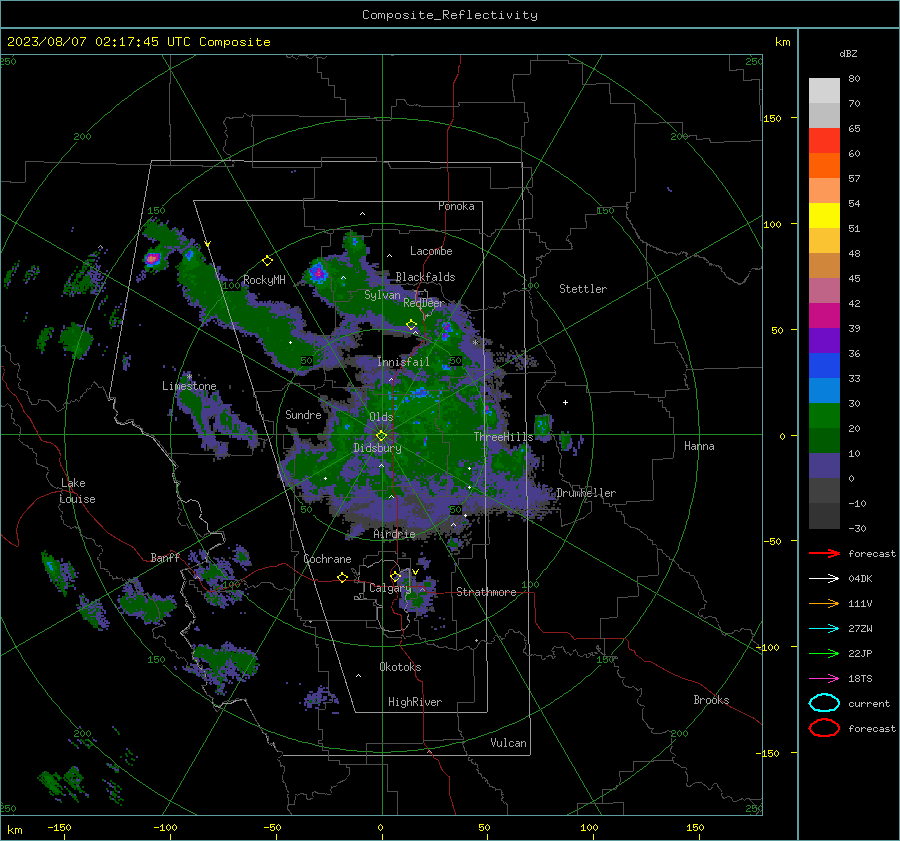Click the Limestone label

[189, 386]
